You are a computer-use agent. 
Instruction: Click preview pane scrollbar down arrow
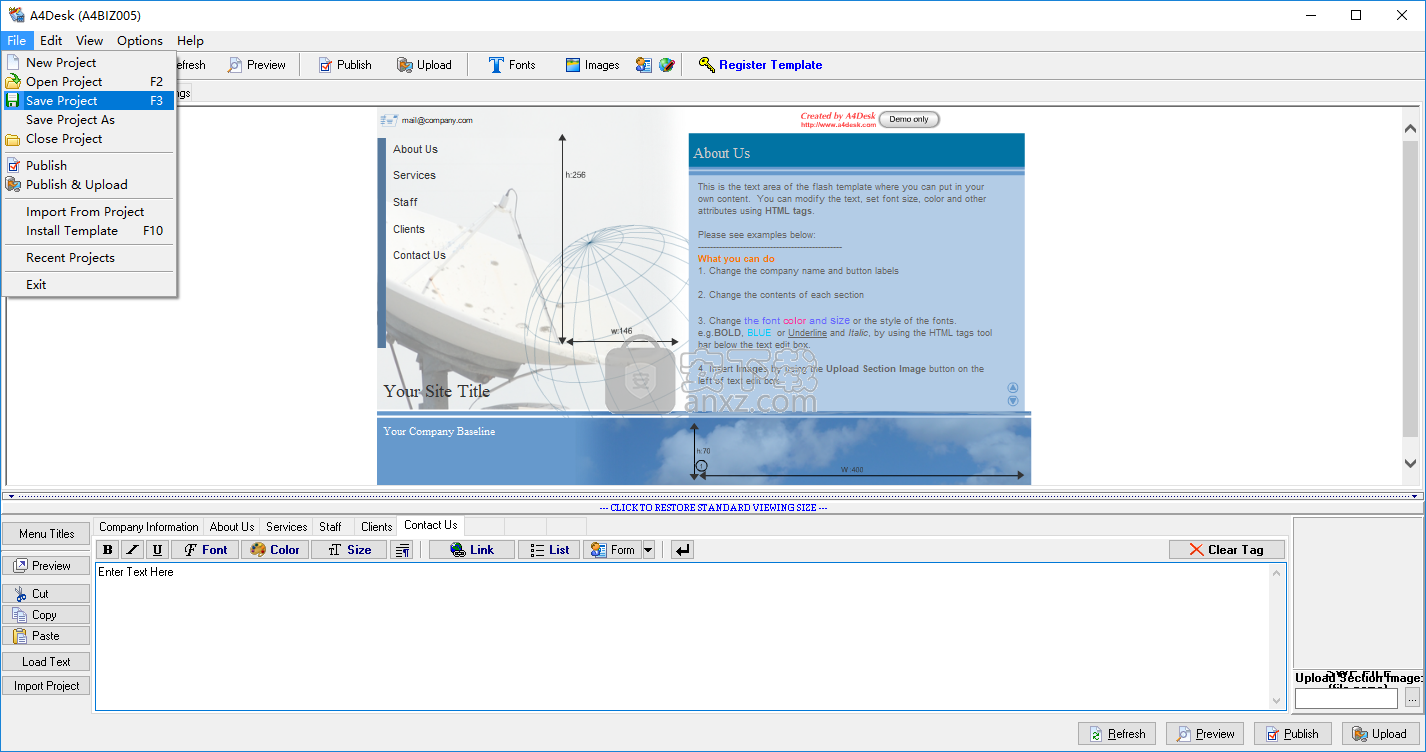coord(1410,464)
